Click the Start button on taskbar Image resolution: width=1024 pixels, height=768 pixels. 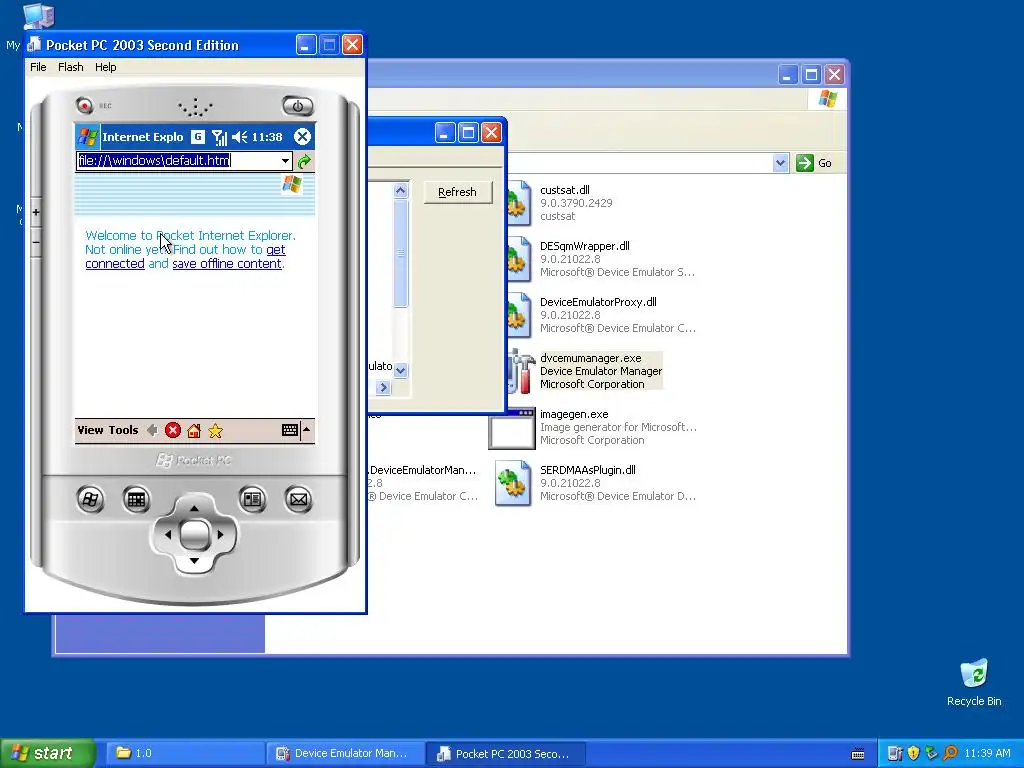click(x=48, y=753)
